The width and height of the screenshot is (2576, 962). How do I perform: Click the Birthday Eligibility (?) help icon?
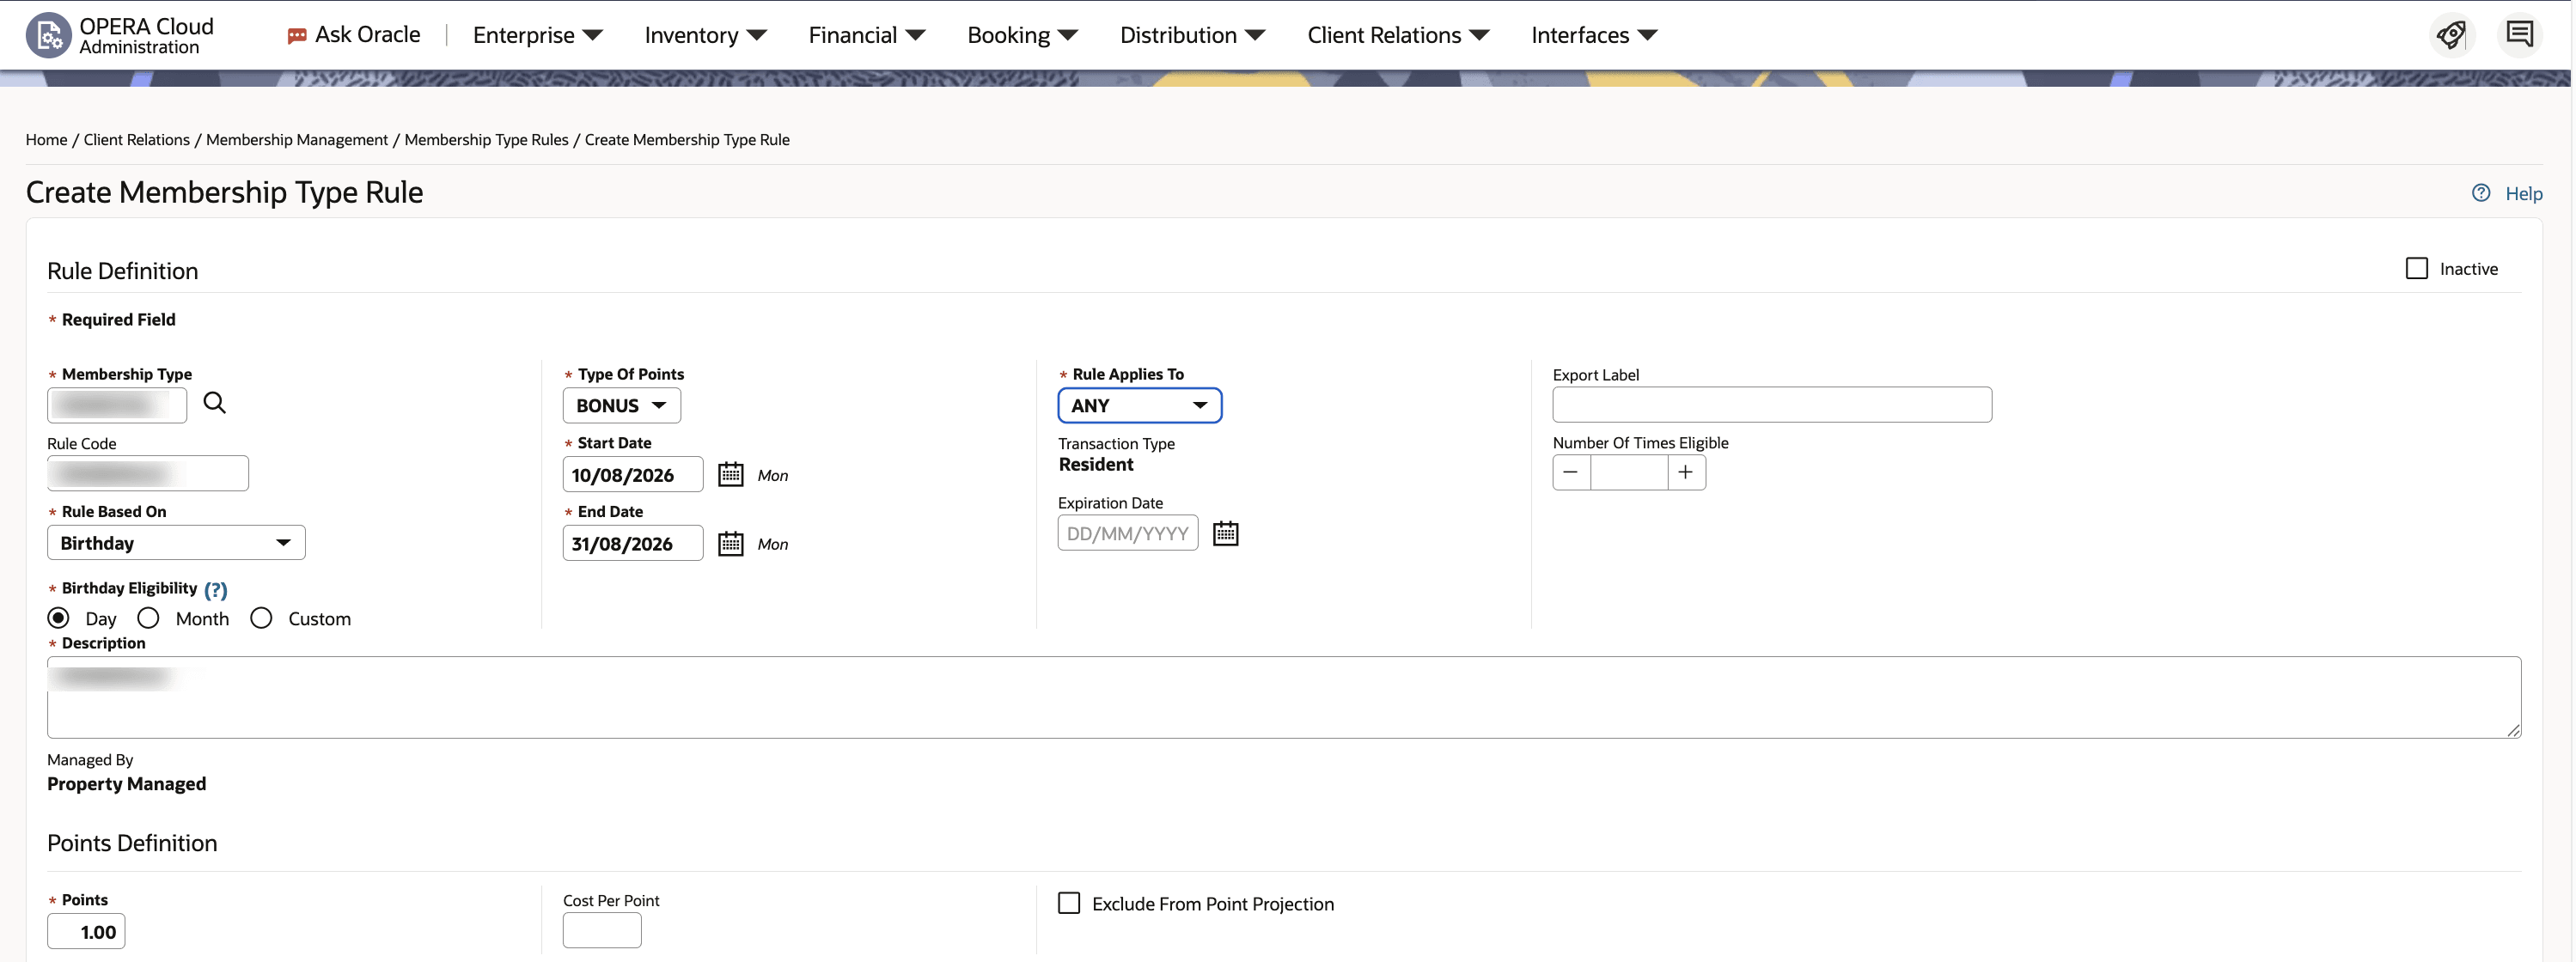coord(216,589)
